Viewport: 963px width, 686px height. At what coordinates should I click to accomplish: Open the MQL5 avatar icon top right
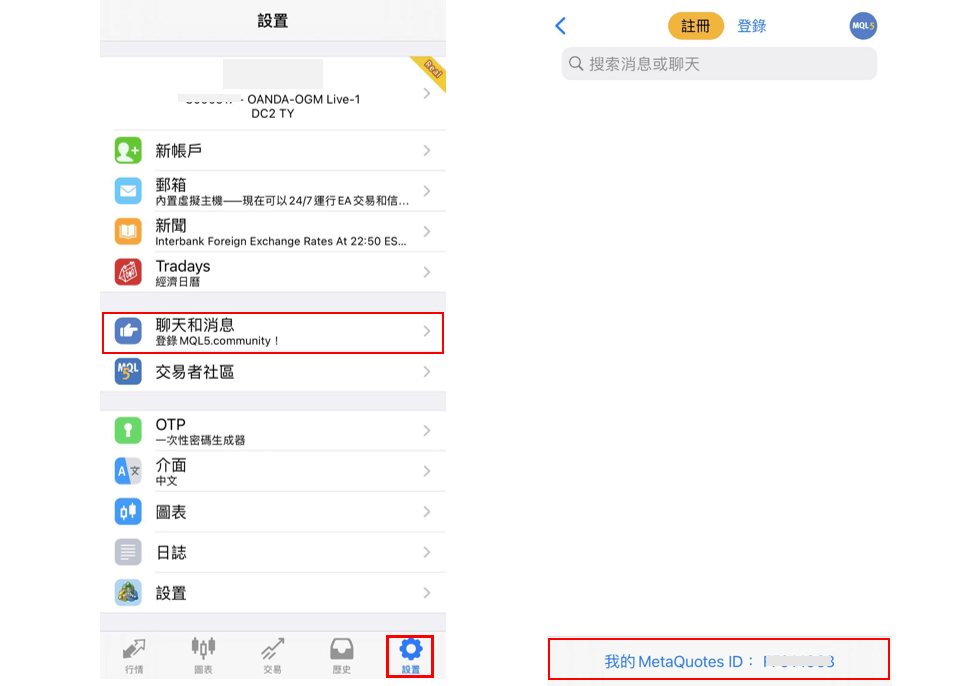click(x=862, y=25)
